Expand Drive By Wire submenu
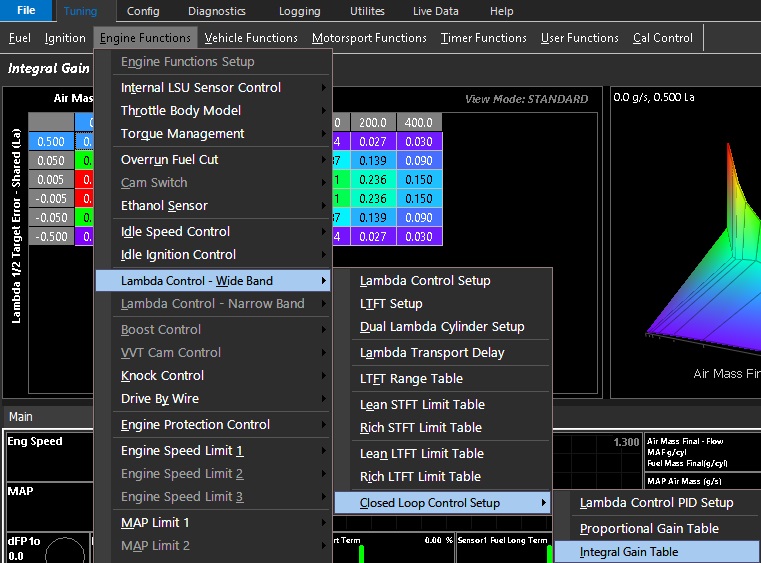Image resolution: width=761 pixels, height=563 pixels. [214, 398]
